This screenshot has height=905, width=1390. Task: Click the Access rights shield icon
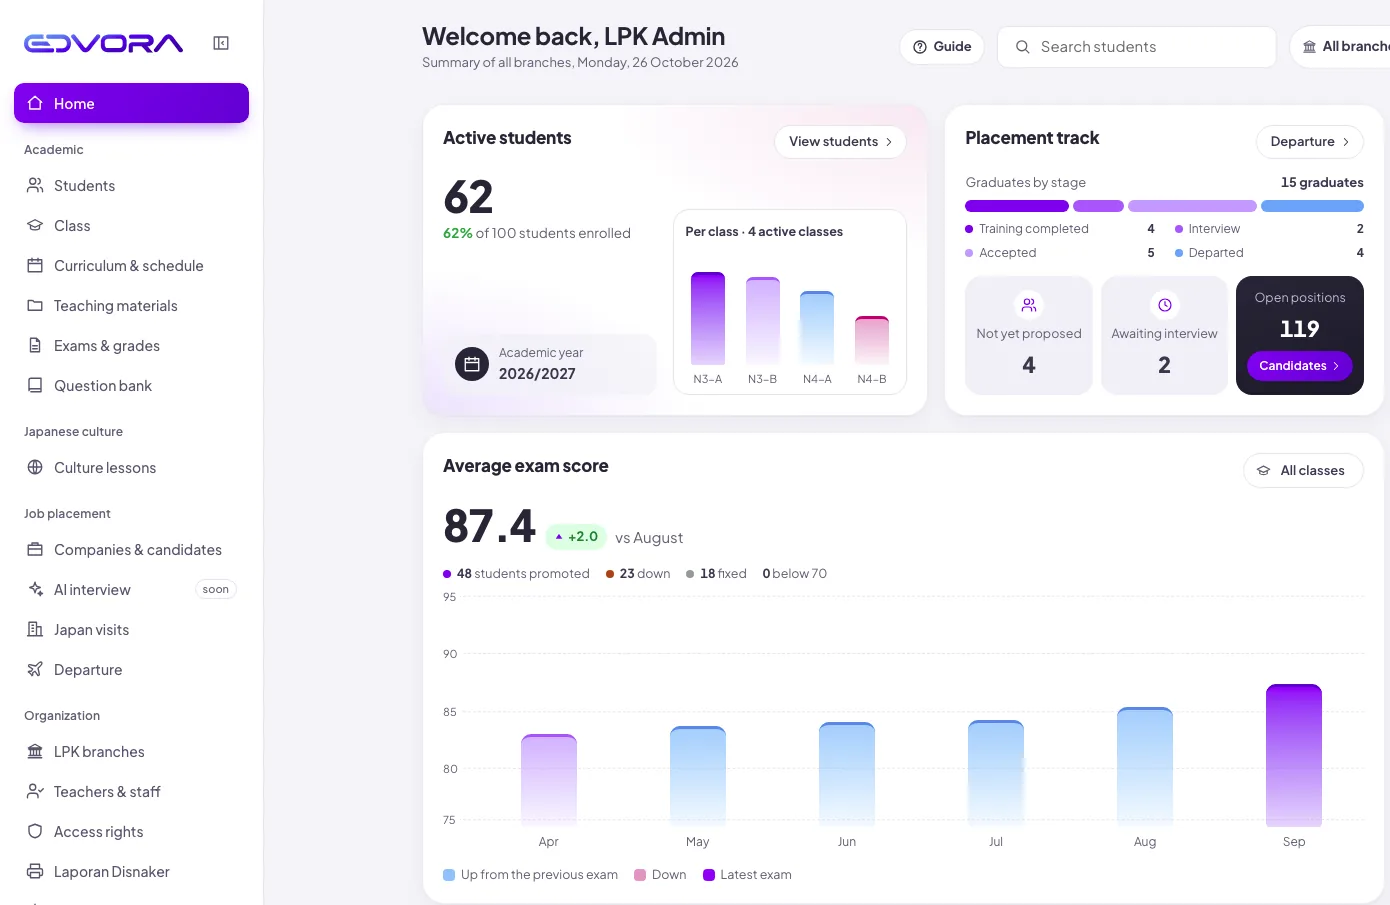click(x=35, y=832)
